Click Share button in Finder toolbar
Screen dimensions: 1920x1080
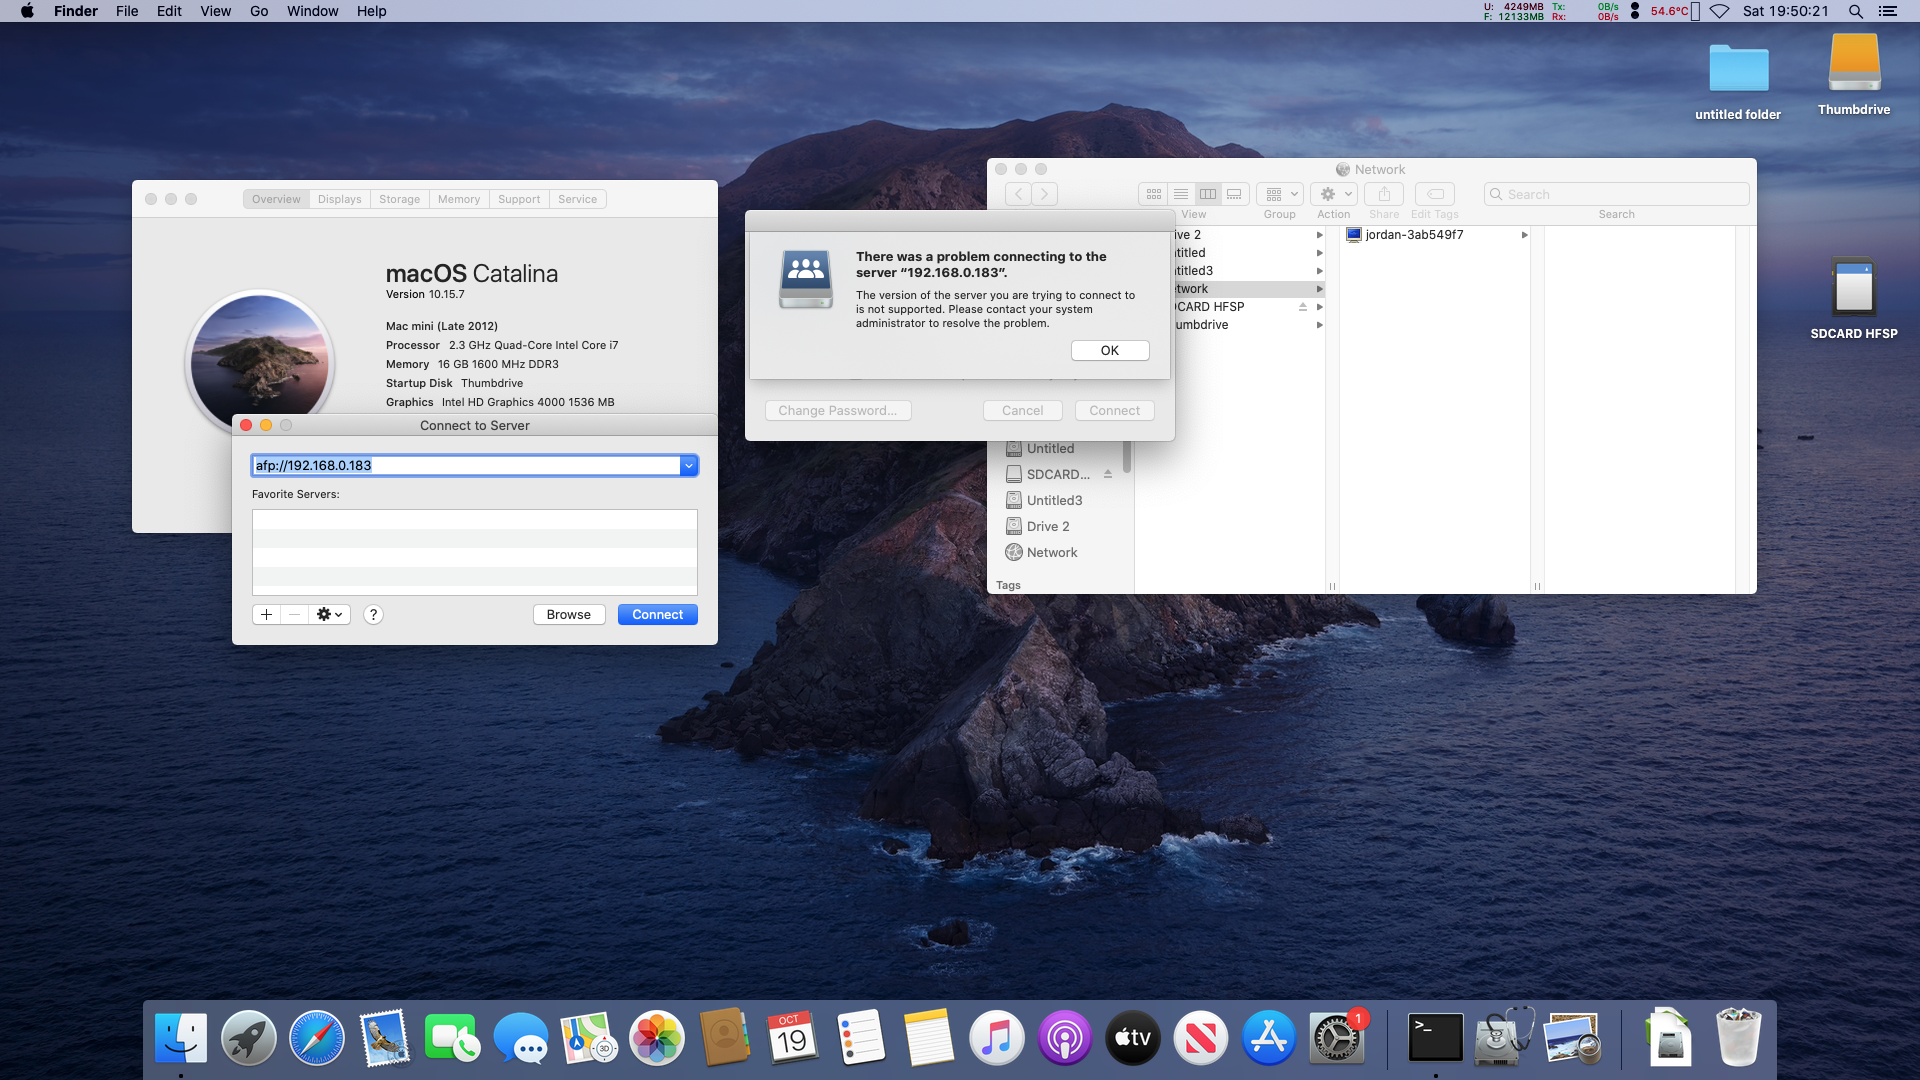click(1384, 194)
